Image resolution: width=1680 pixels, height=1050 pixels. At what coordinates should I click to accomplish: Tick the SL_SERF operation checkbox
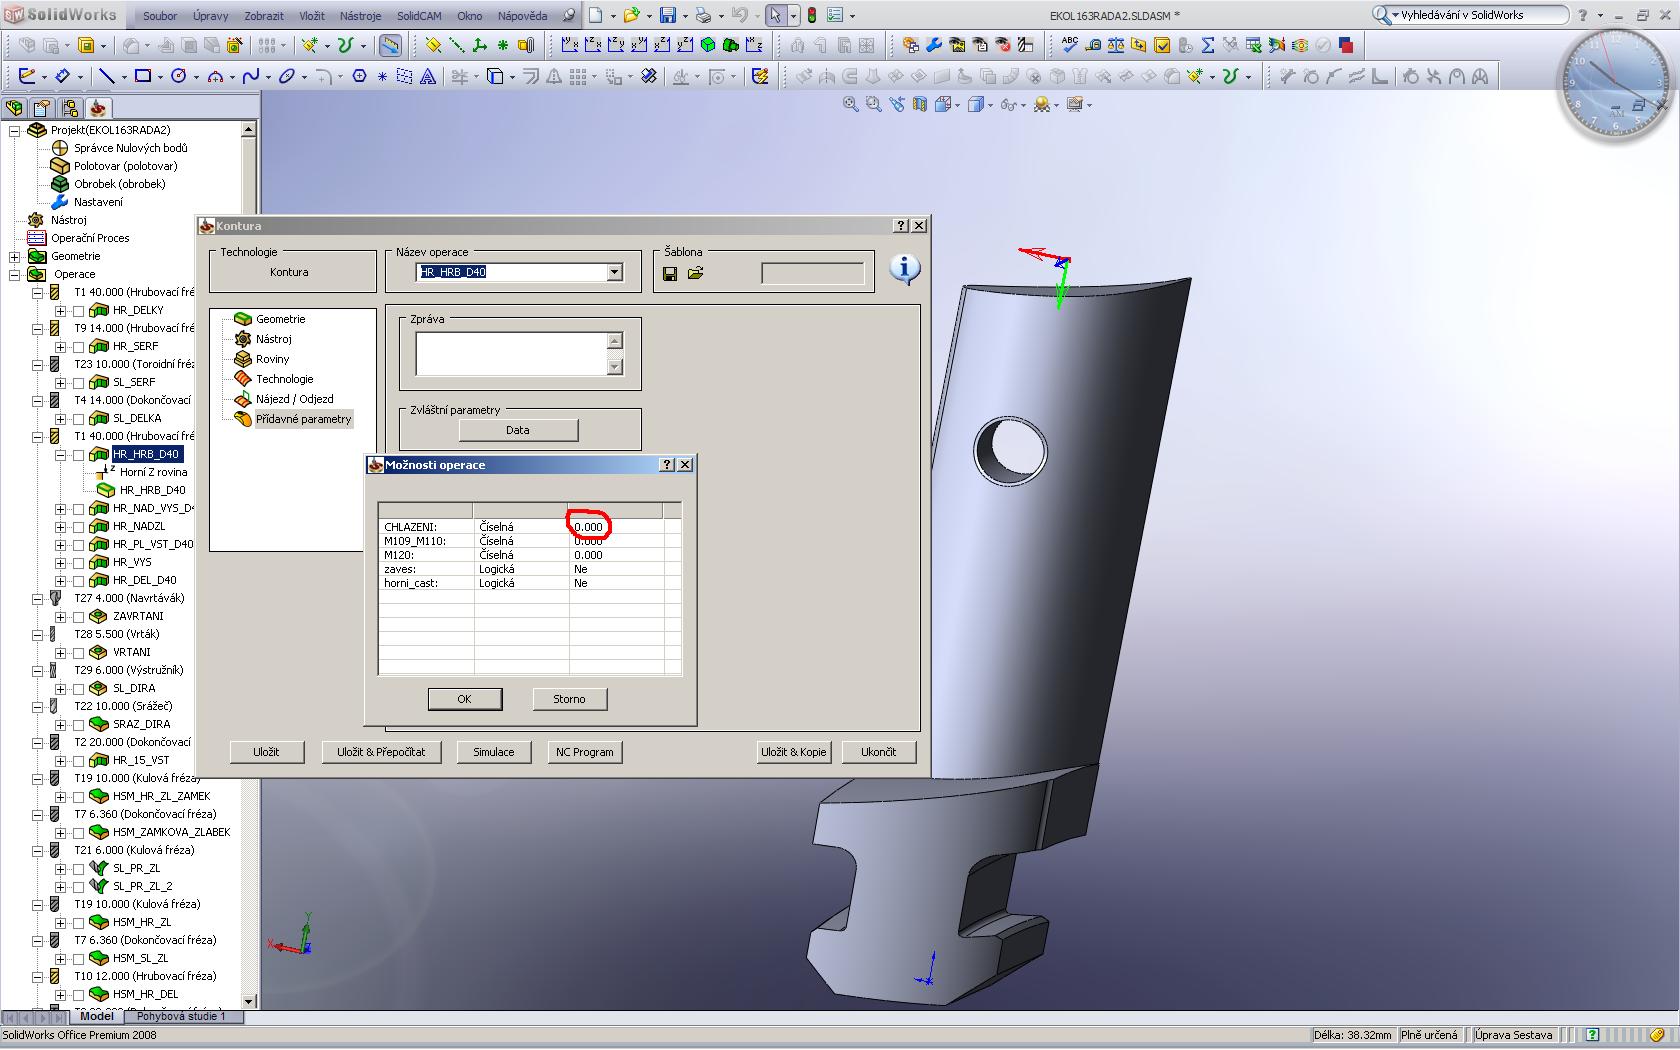[79, 383]
